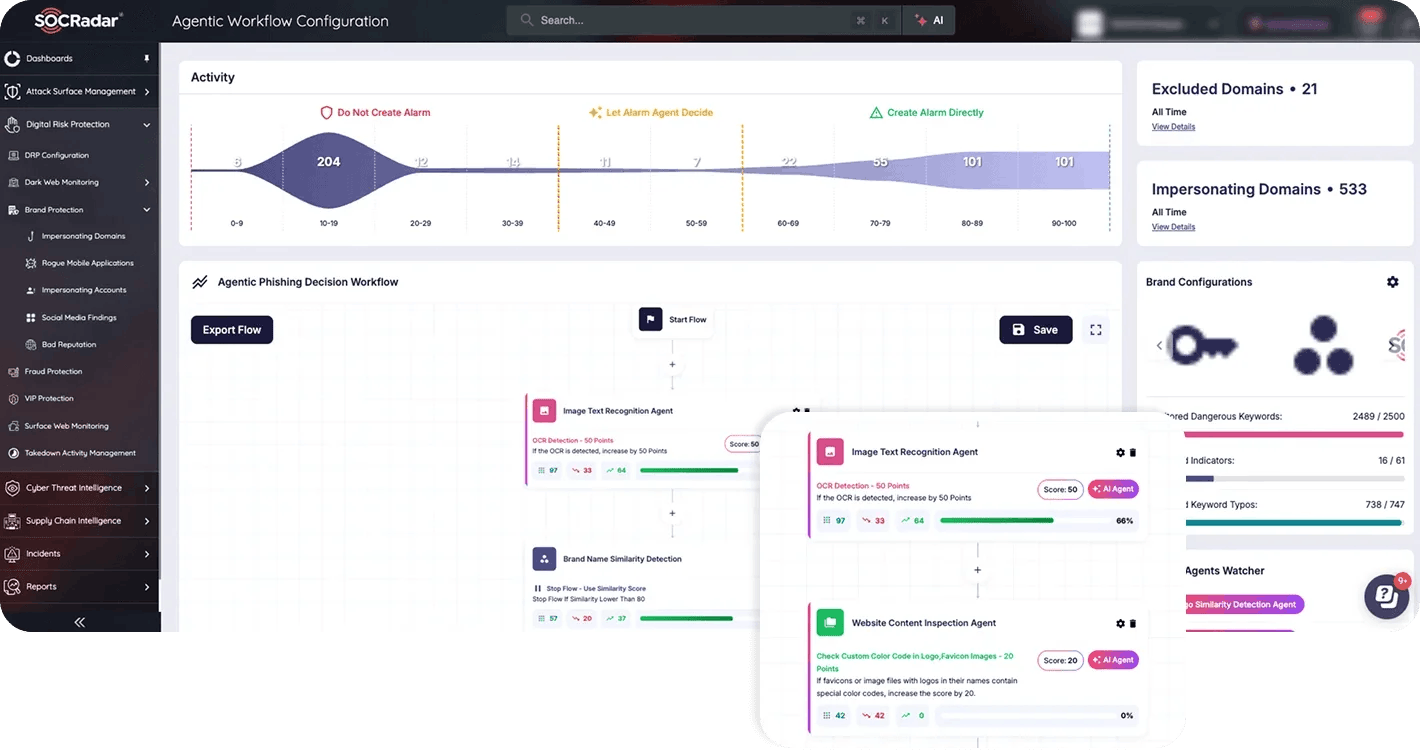Enter fullscreen mode next to Save button
The width and height of the screenshot is (1420, 752).
[x=1095, y=329]
